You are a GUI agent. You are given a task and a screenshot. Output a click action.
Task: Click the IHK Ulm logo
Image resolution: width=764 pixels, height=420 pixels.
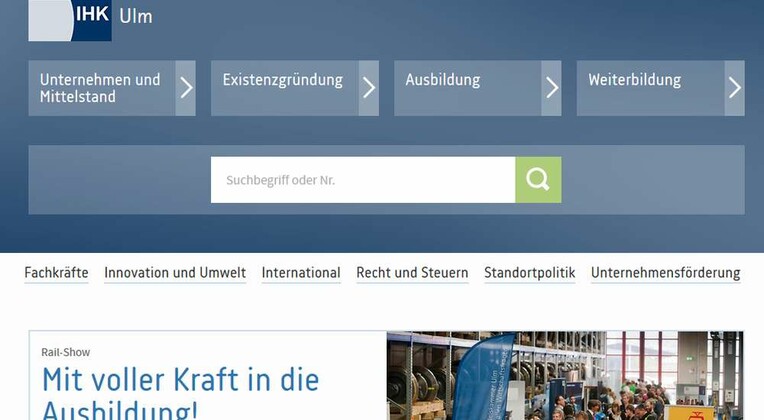91,20
